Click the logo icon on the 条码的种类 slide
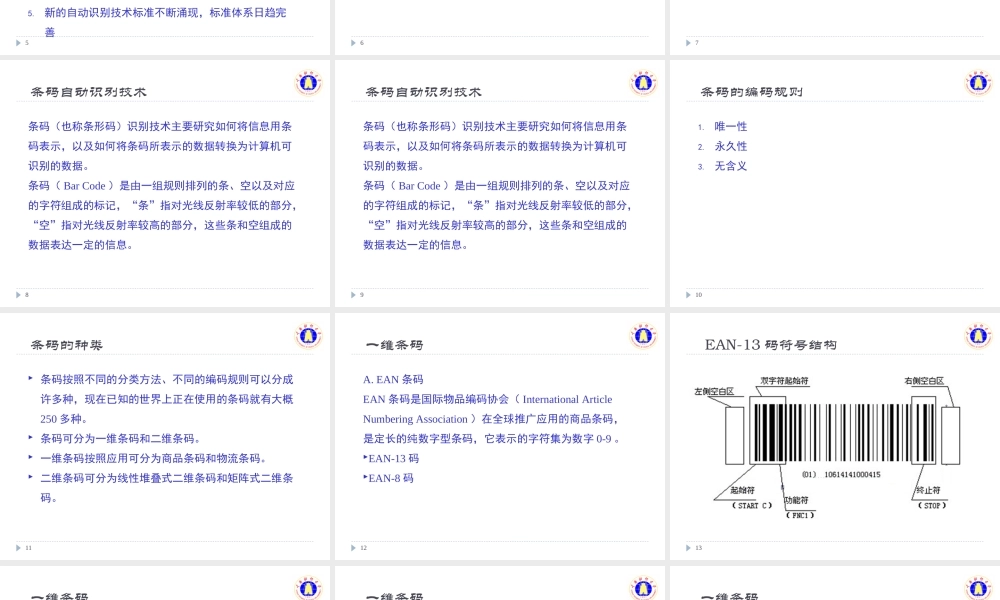Image resolution: width=1000 pixels, height=600 pixels. point(308,336)
